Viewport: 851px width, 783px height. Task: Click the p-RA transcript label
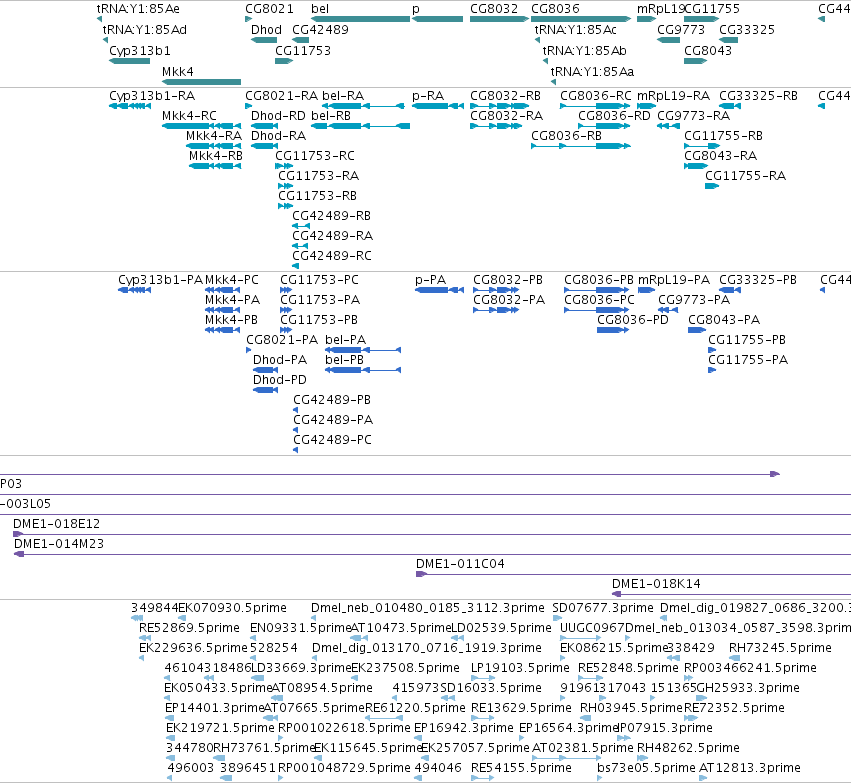(x=428, y=96)
